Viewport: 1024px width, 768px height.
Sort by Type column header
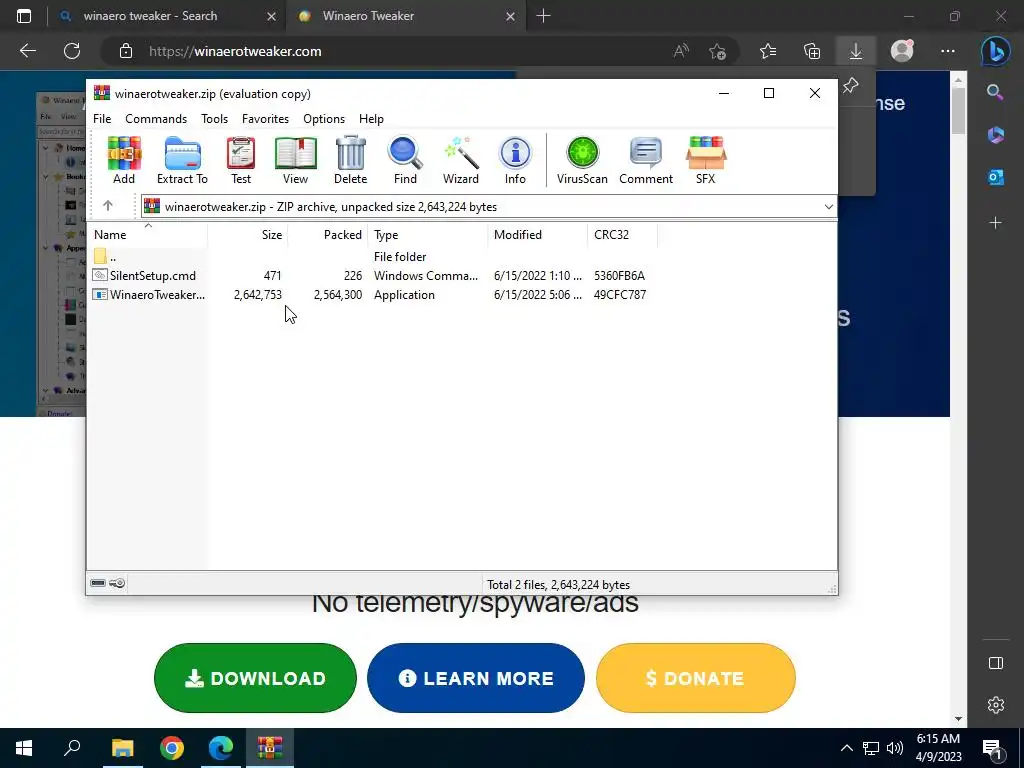(x=428, y=234)
